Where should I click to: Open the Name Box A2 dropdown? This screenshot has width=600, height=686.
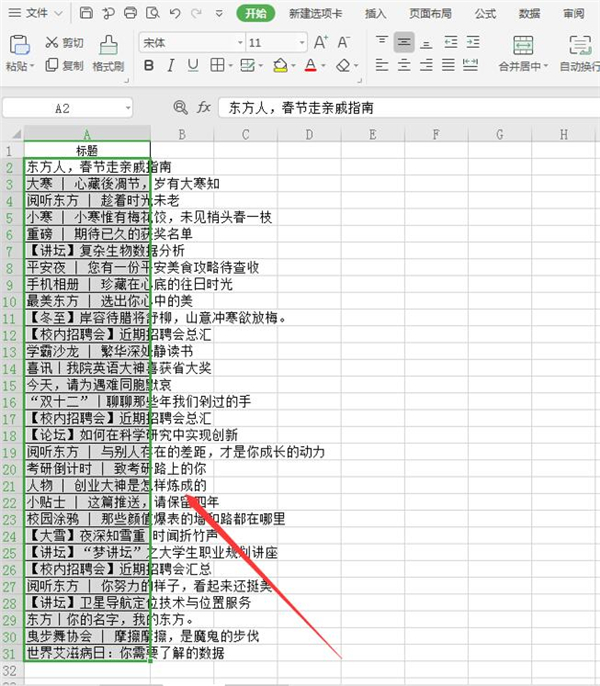[128, 108]
